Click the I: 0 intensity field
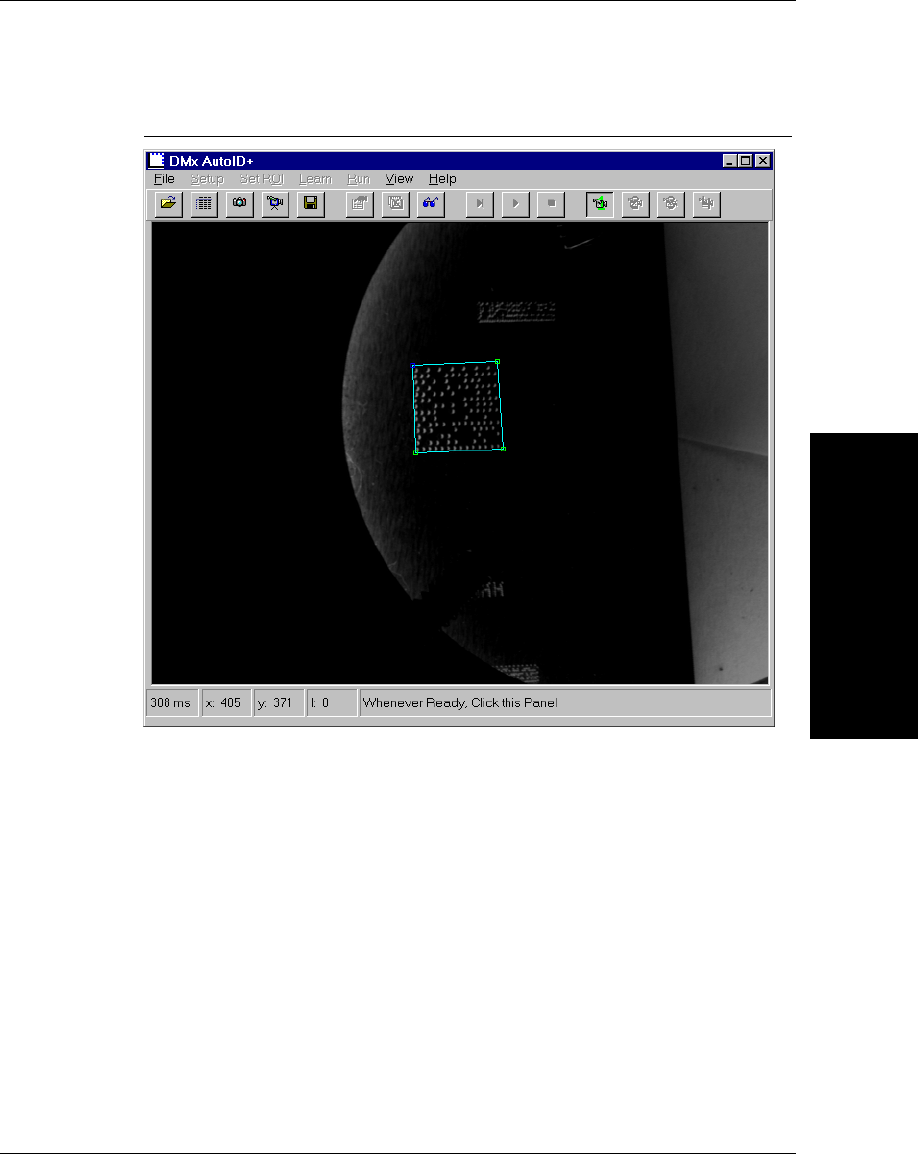 [332, 703]
